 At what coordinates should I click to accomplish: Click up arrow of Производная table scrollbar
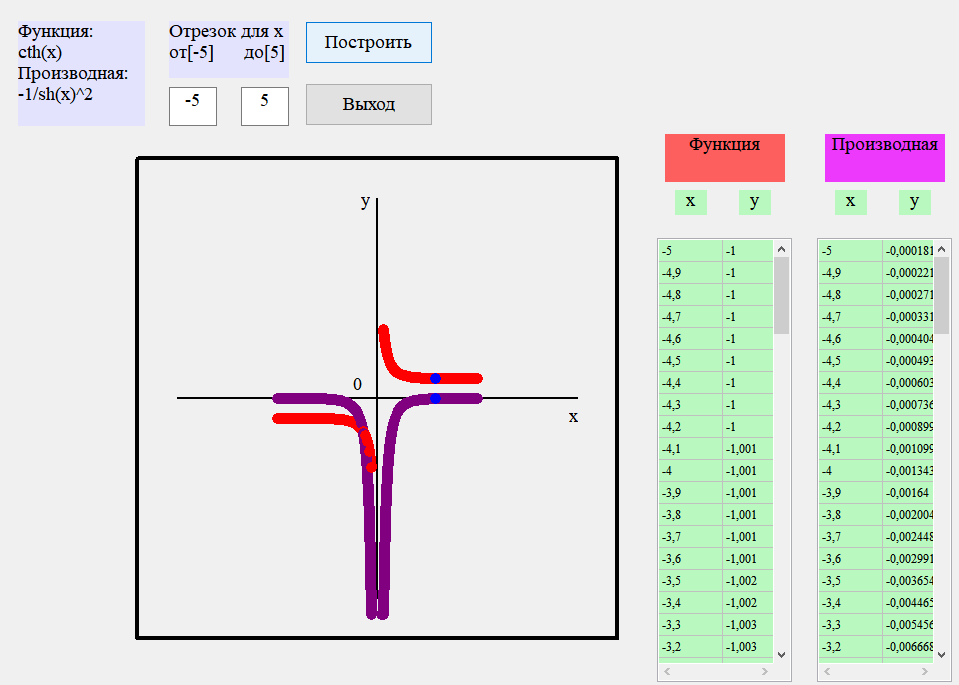point(942,248)
